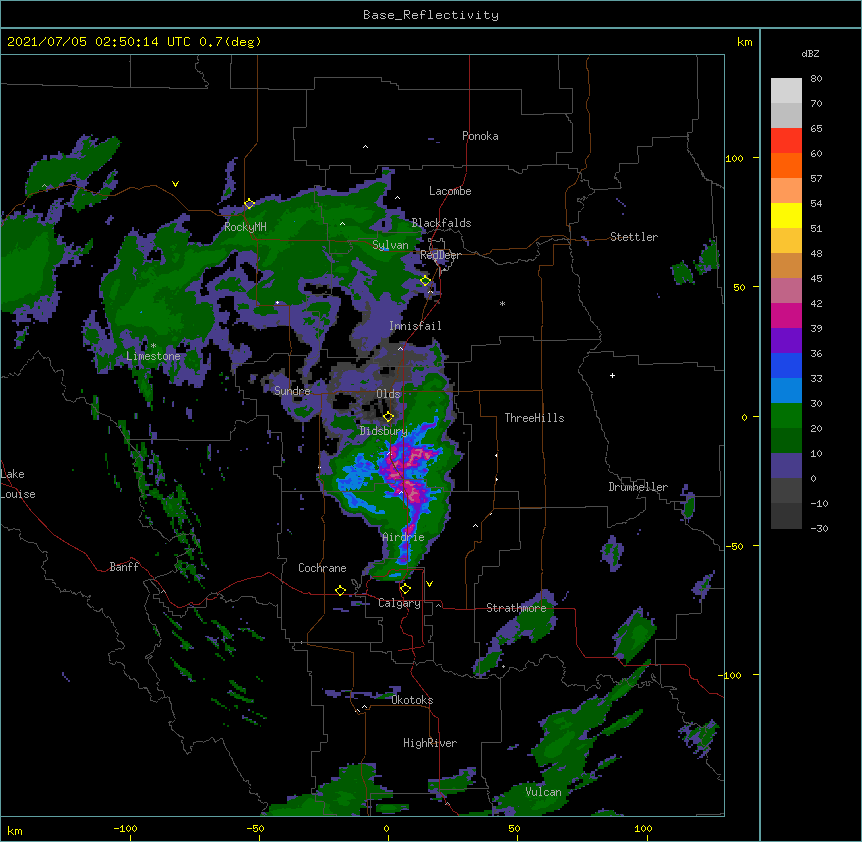Click the Calgary city label
This screenshot has width=862, height=842.
click(x=399, y=603)
